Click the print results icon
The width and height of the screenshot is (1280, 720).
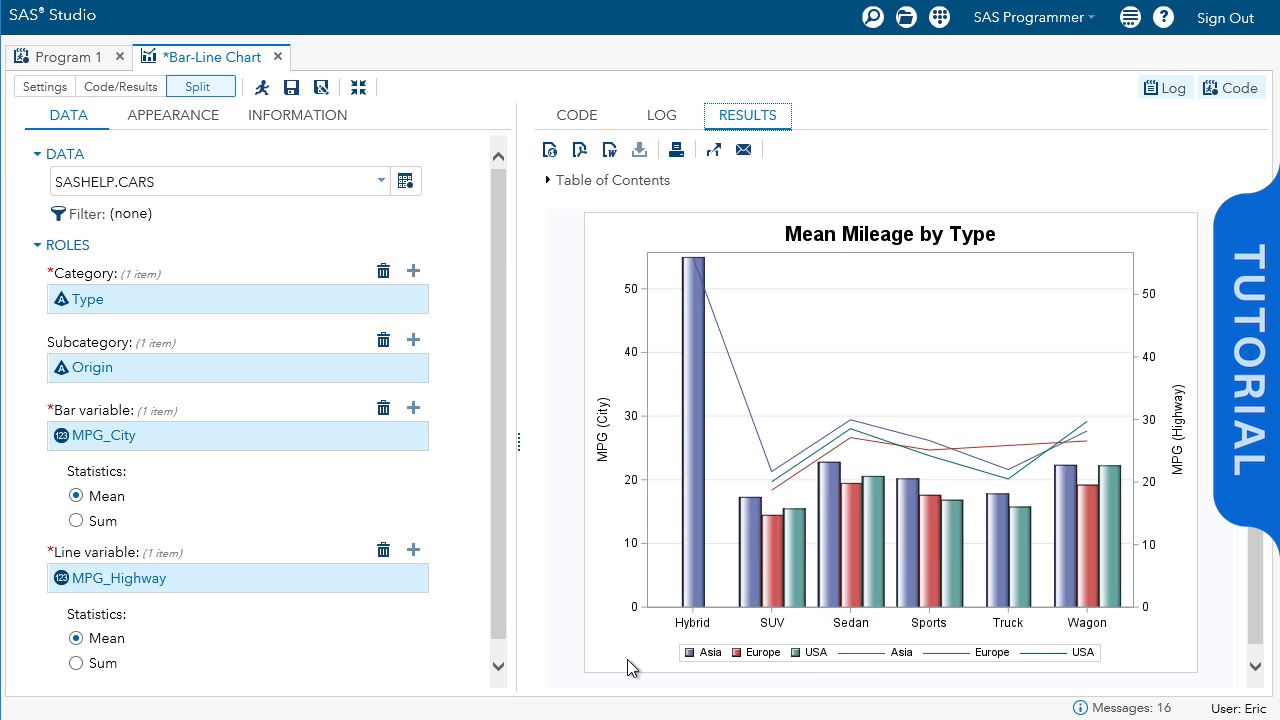tap(676, 150)
